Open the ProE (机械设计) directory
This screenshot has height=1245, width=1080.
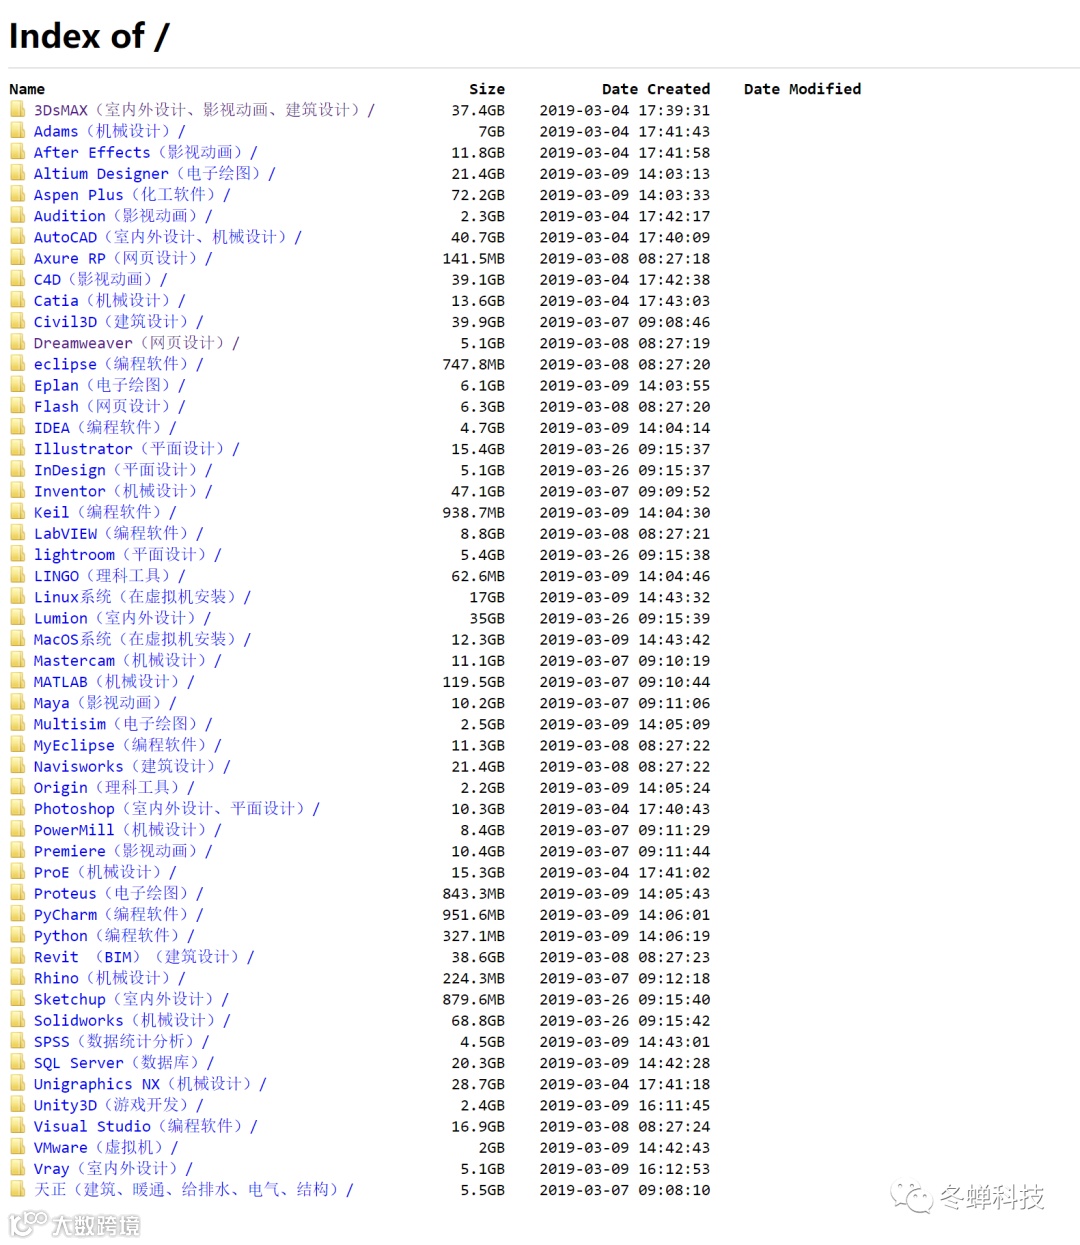105,872
